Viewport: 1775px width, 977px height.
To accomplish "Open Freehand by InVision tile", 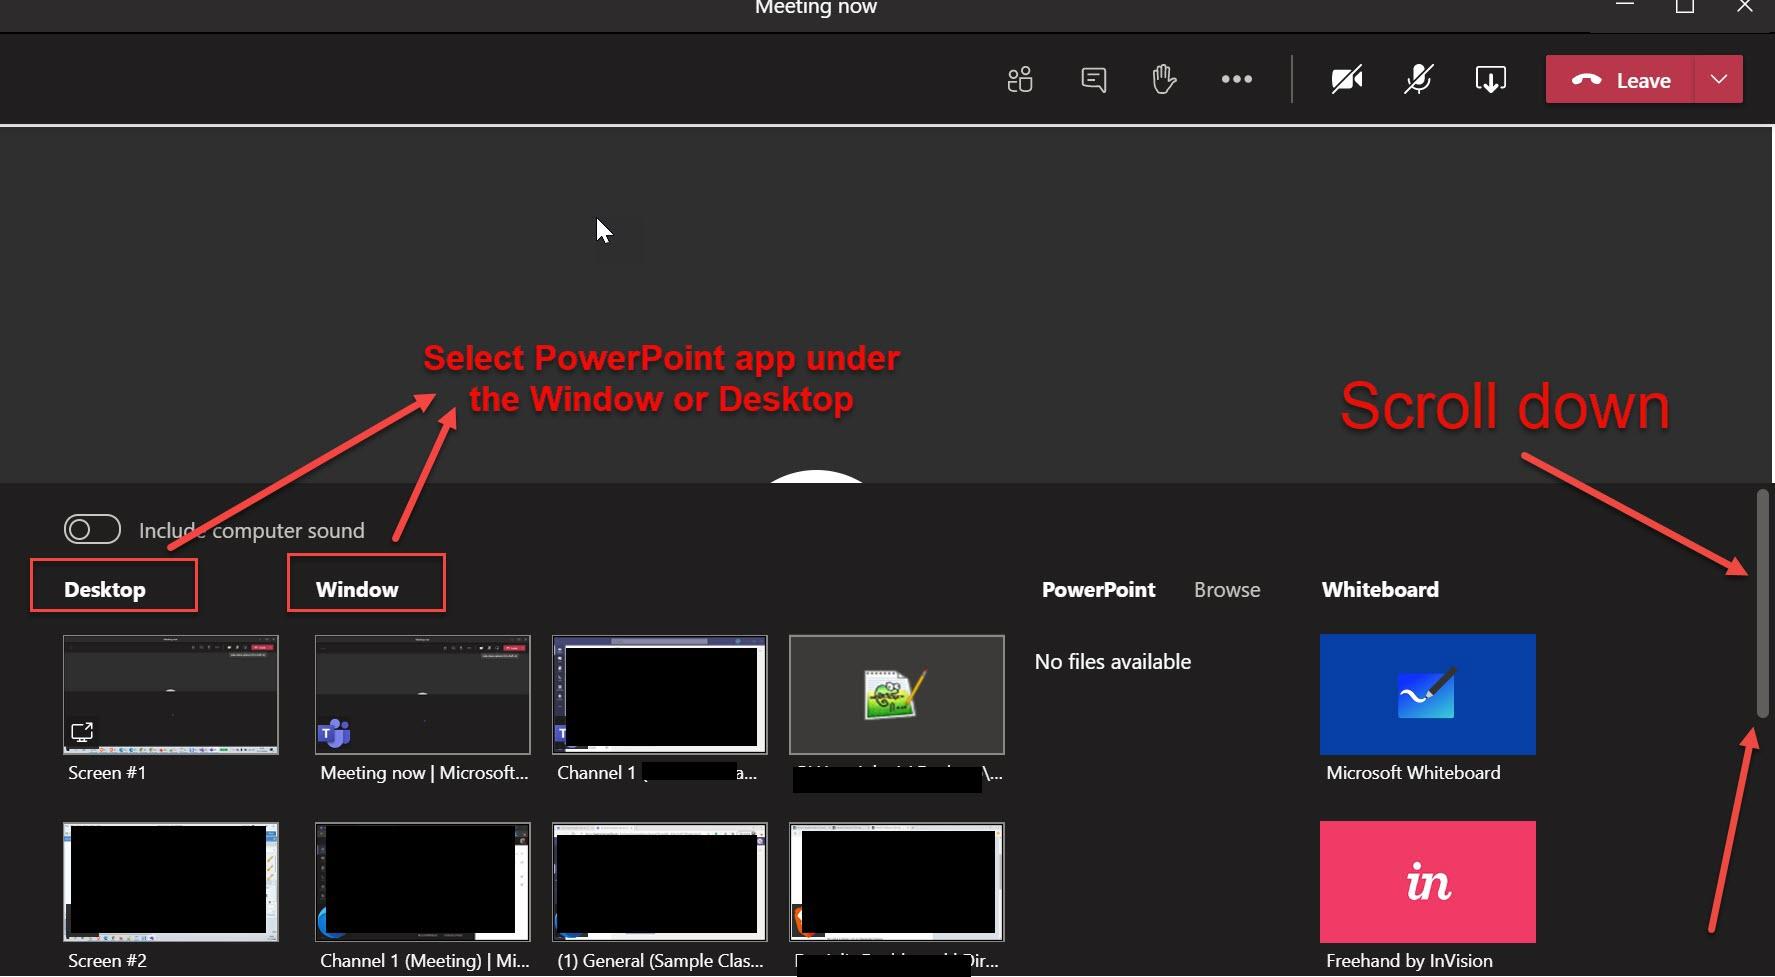I will tap(1428, 882).
